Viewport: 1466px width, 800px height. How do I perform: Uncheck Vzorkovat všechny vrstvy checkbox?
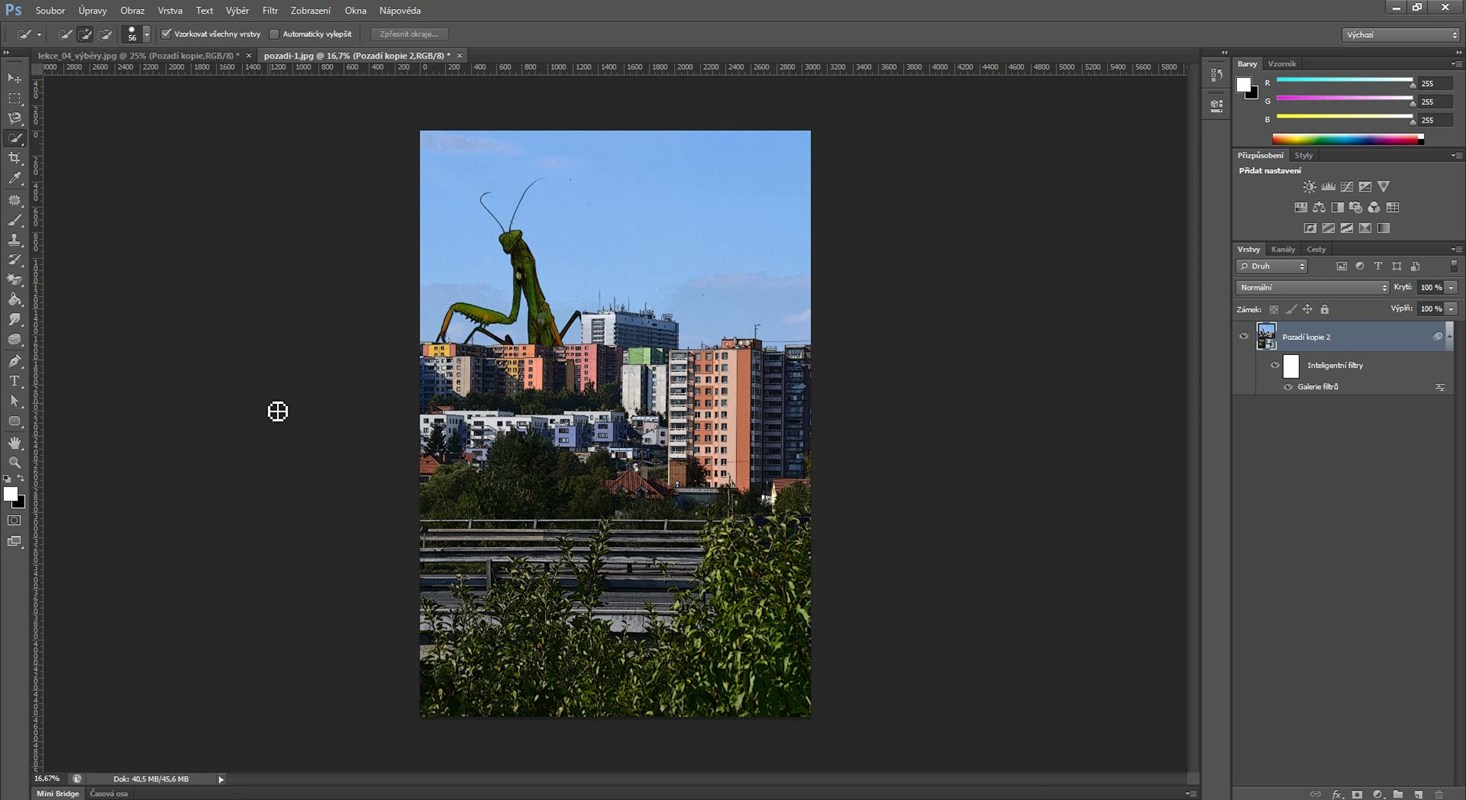pos(166,34)
